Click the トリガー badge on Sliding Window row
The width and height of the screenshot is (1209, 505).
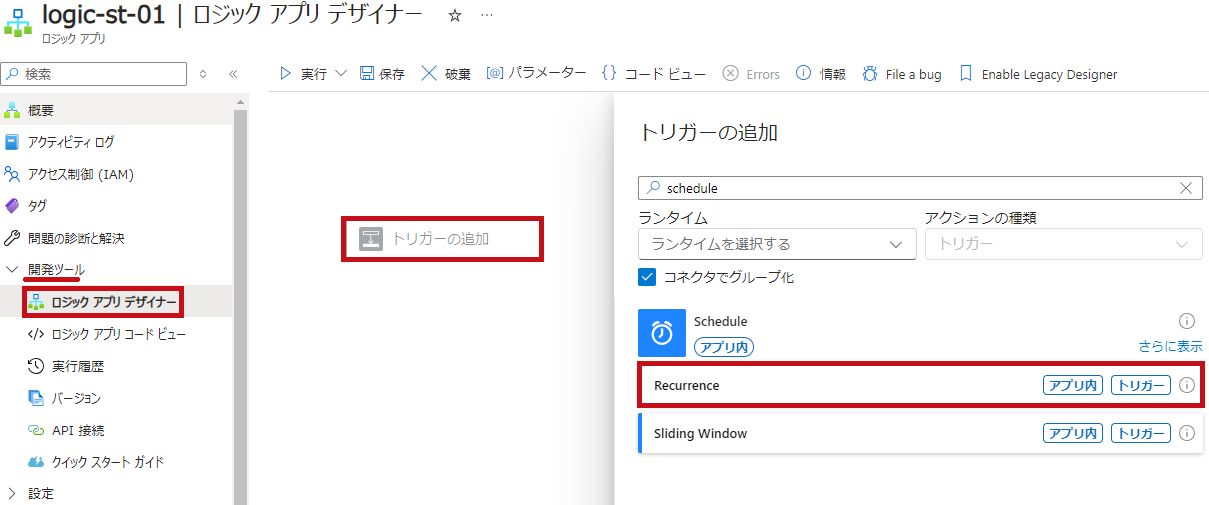tap(1141, 433)
